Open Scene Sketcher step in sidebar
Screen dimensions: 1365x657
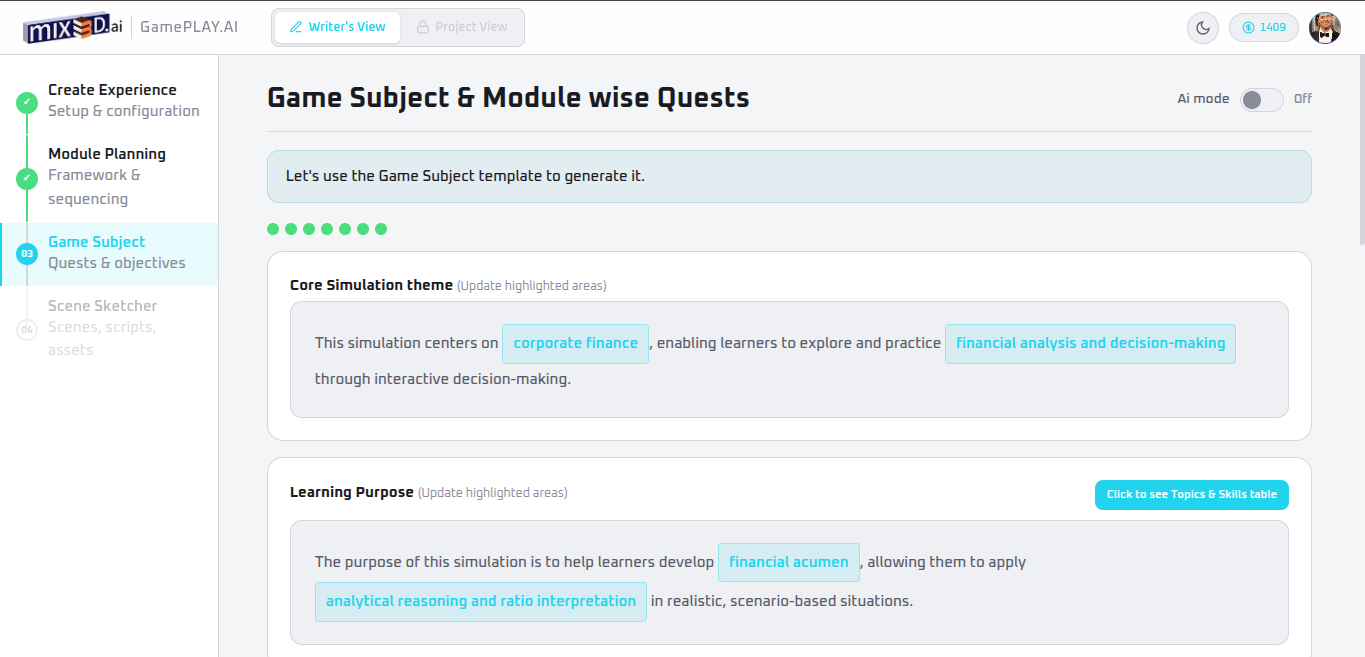click(x=103, y=306)
